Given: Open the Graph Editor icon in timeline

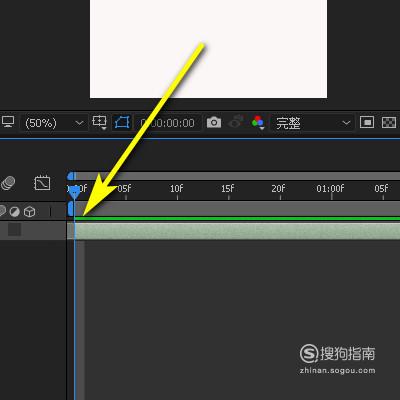Looking at the screenshot, I should (42, 183).
